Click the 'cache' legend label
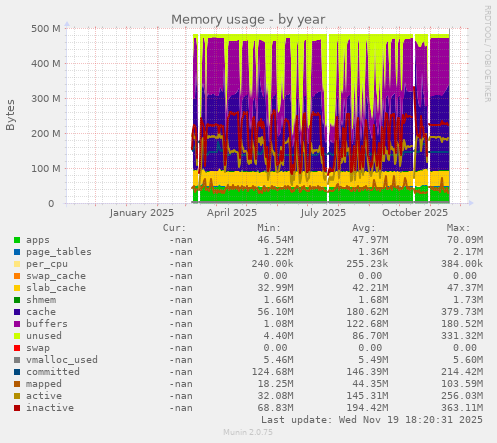 coord(41,312)
